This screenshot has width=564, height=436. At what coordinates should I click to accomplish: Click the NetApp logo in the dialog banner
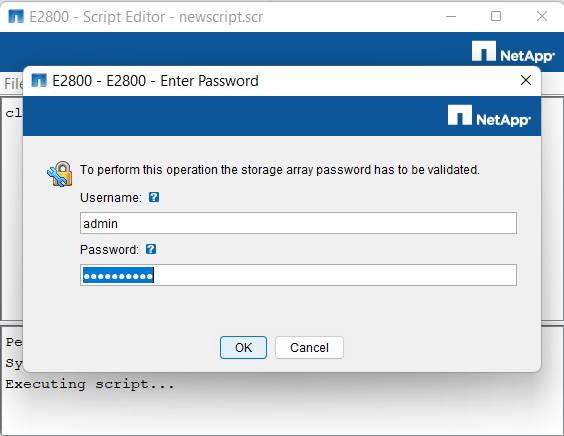pyautogui.click(x=489, y=116)
